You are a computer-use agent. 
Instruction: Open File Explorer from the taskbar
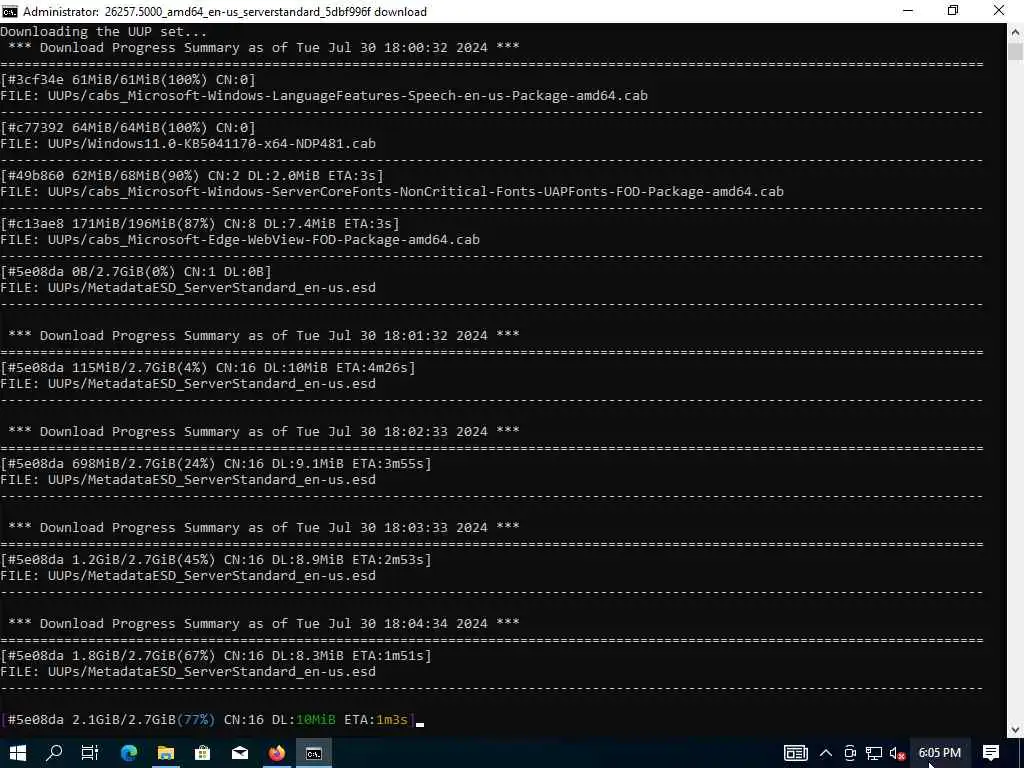(x=165, y=753)
